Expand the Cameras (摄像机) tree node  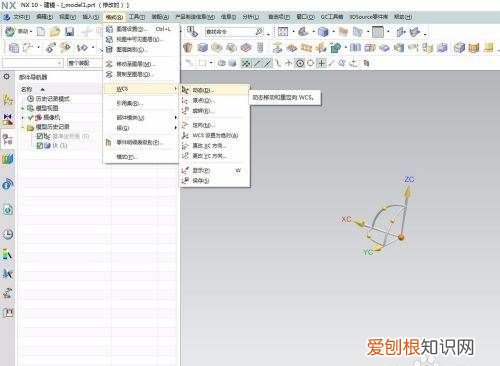point(23,118)
